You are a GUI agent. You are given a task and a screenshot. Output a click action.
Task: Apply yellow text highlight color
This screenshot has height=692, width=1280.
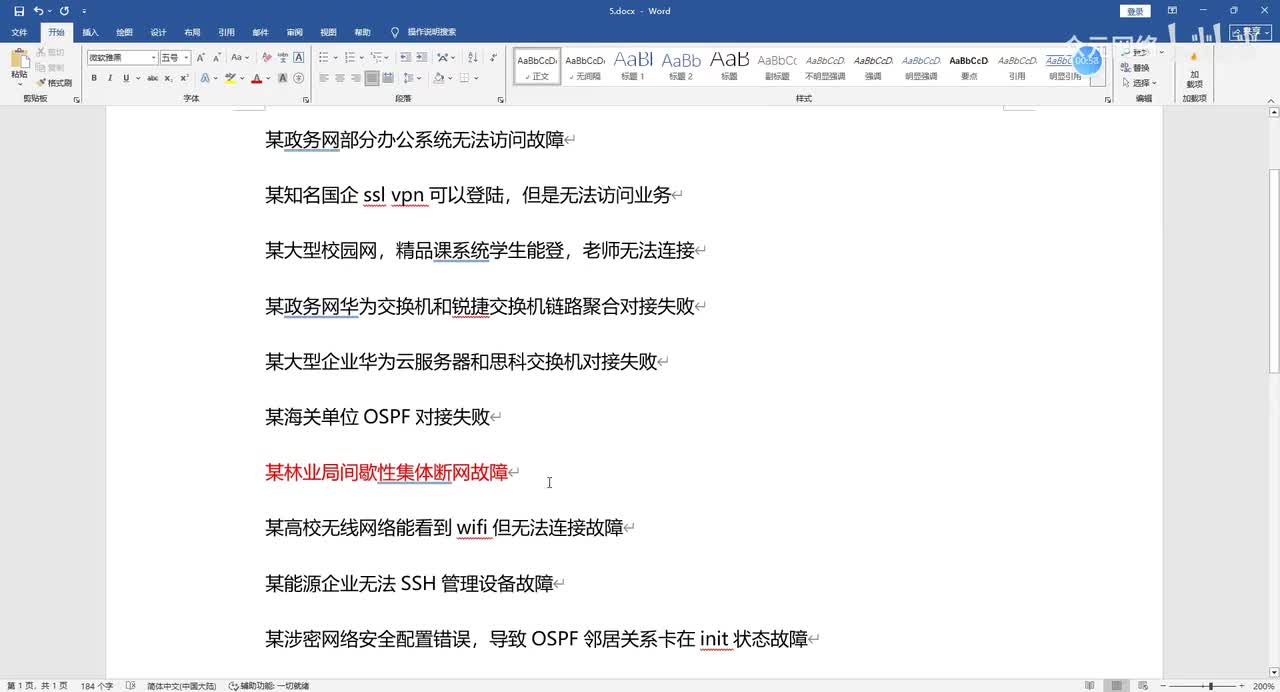pyautogui.click(x=230, y=78)
